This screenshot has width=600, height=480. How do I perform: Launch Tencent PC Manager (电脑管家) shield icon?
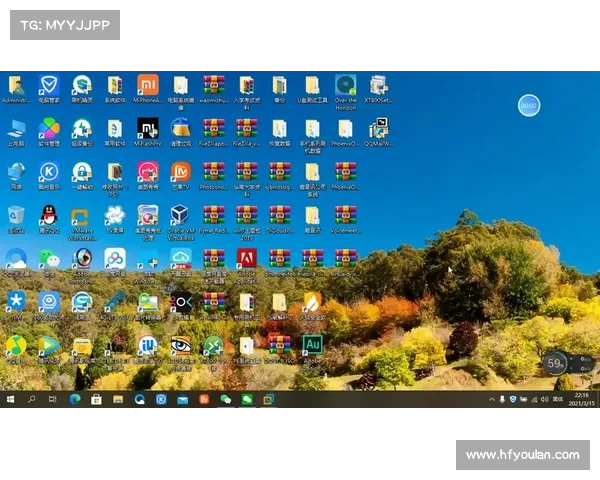[x=49, y=85]
